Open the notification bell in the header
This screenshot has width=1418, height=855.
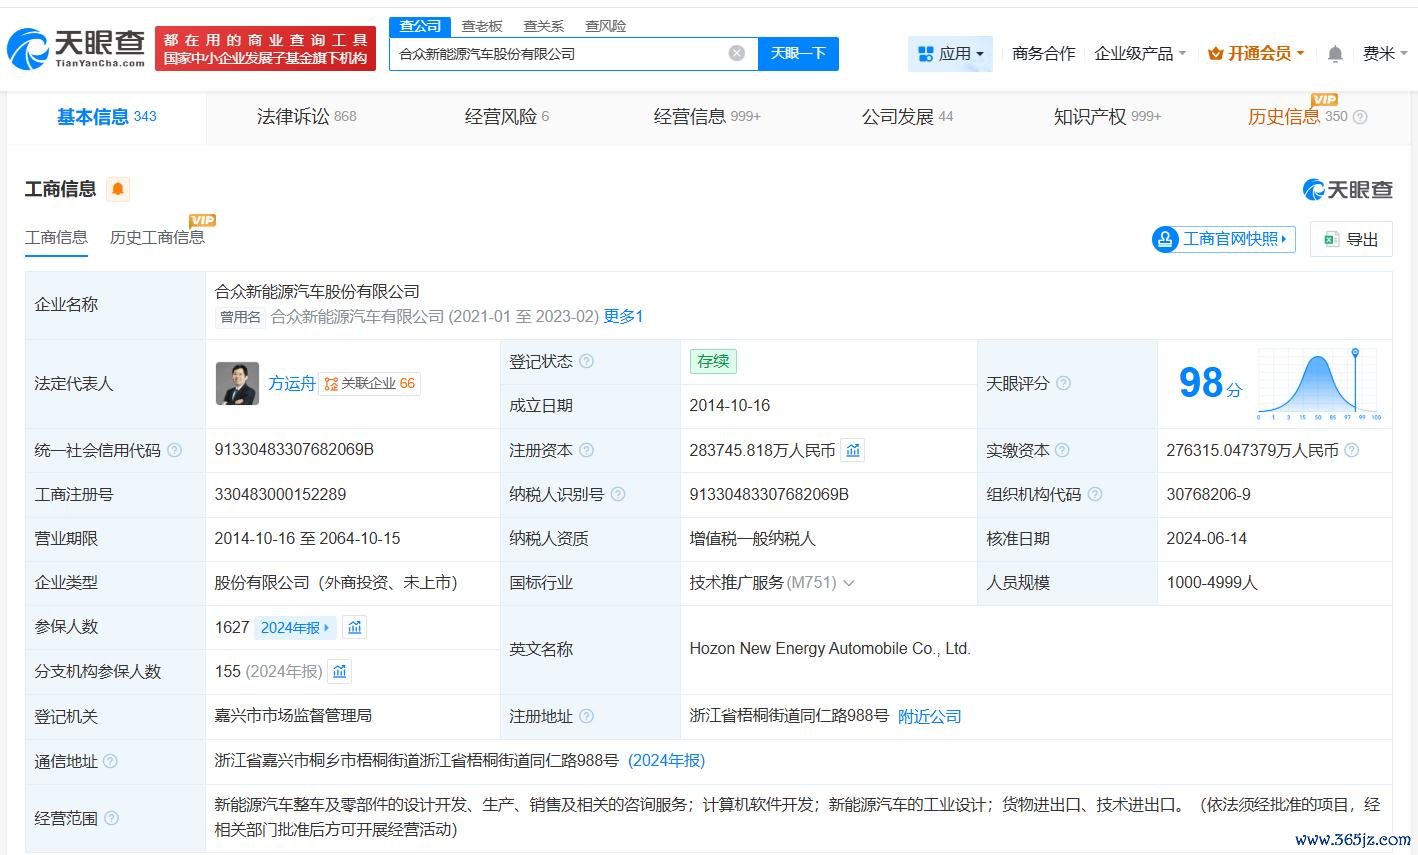click(1335, 54)
